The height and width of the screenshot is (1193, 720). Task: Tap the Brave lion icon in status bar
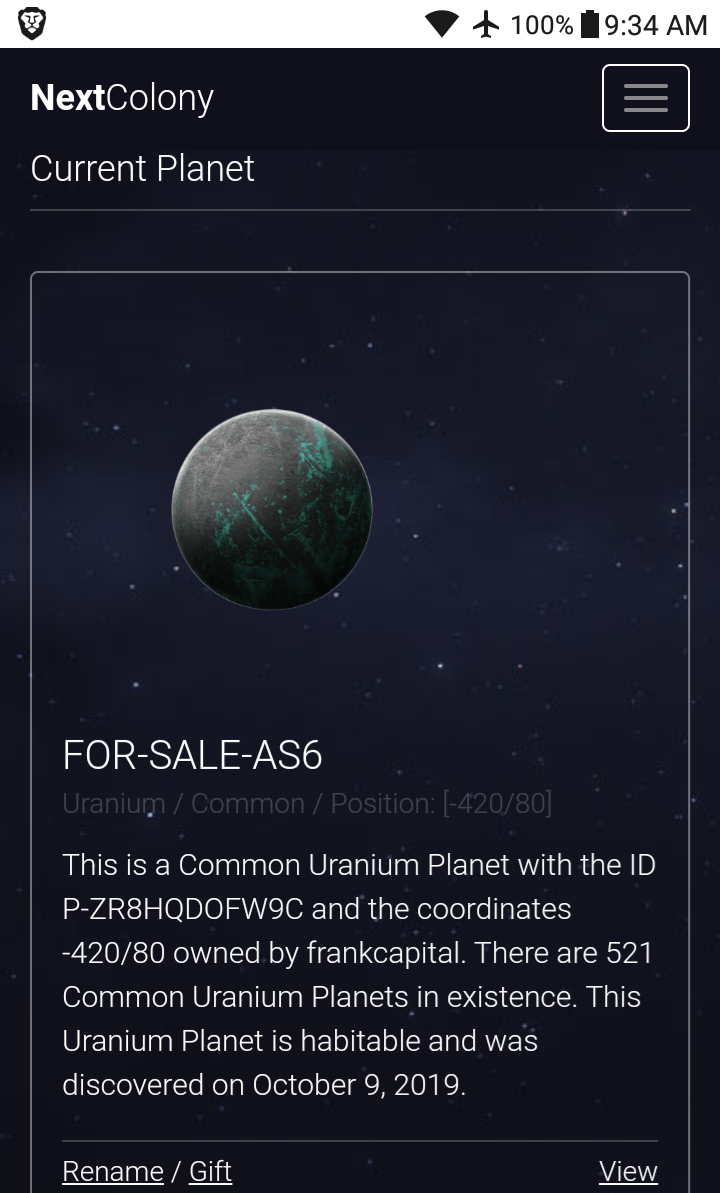(x=32, y=24)
